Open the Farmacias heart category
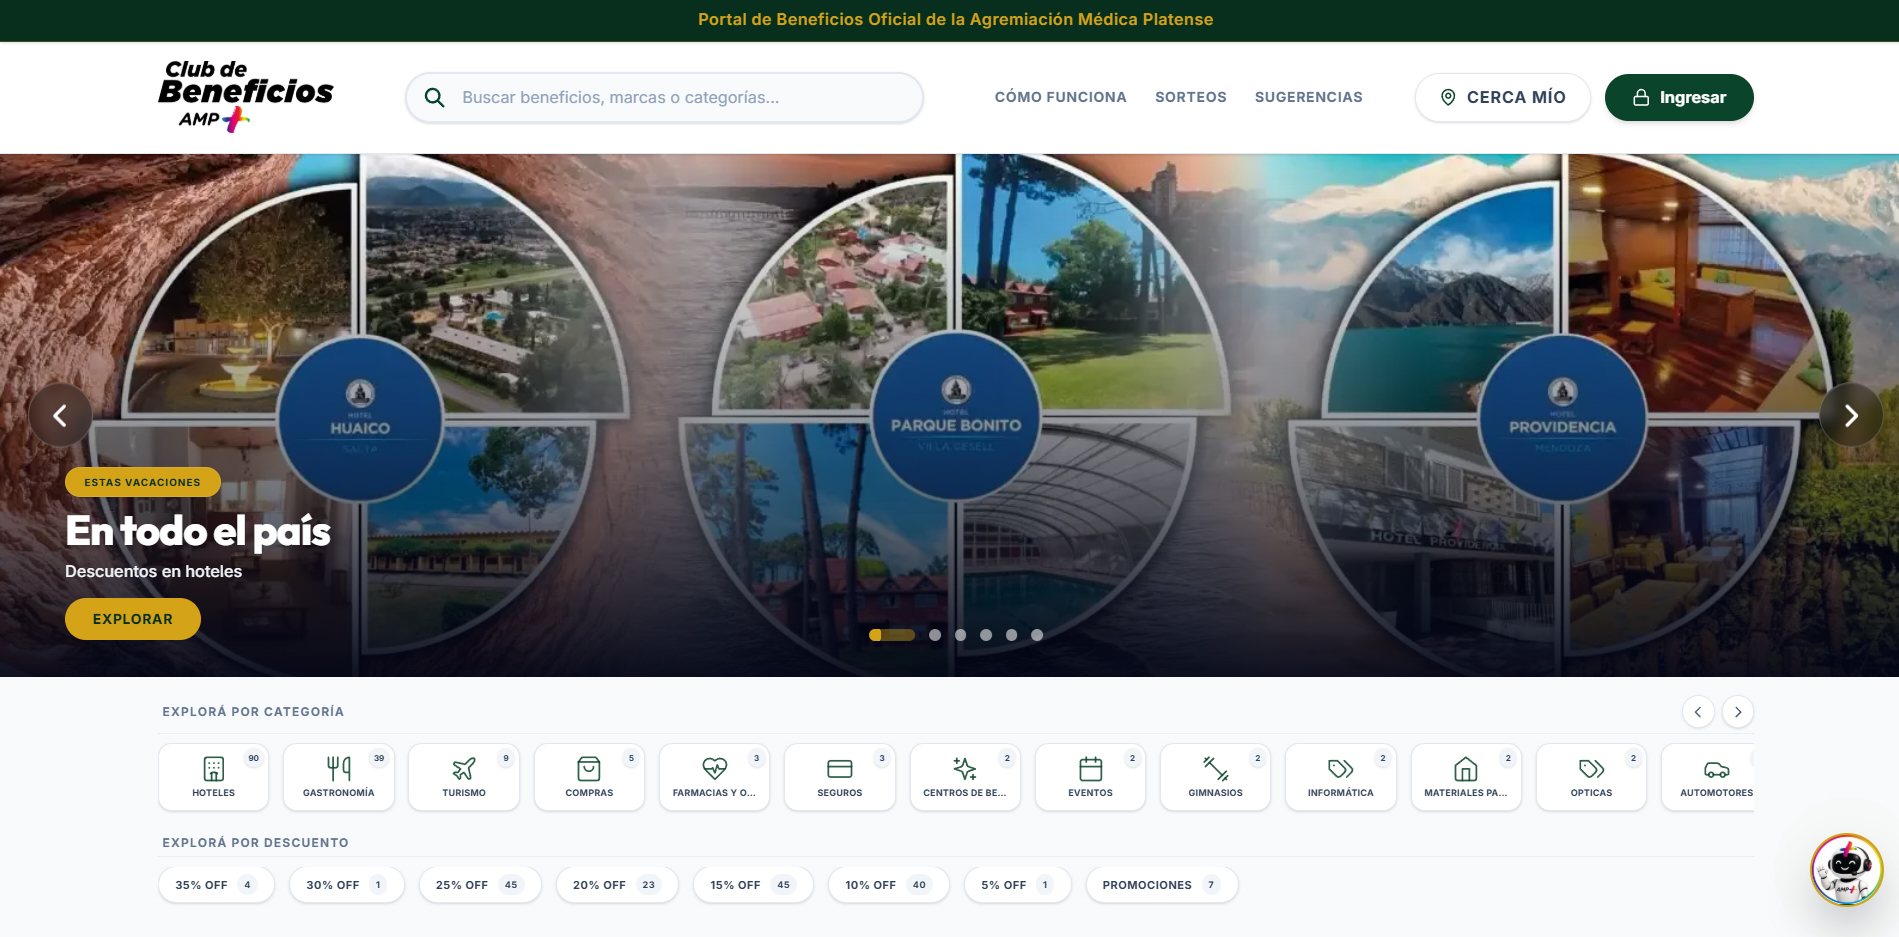Screen dimensions: 1899x937 coord(714,777)
